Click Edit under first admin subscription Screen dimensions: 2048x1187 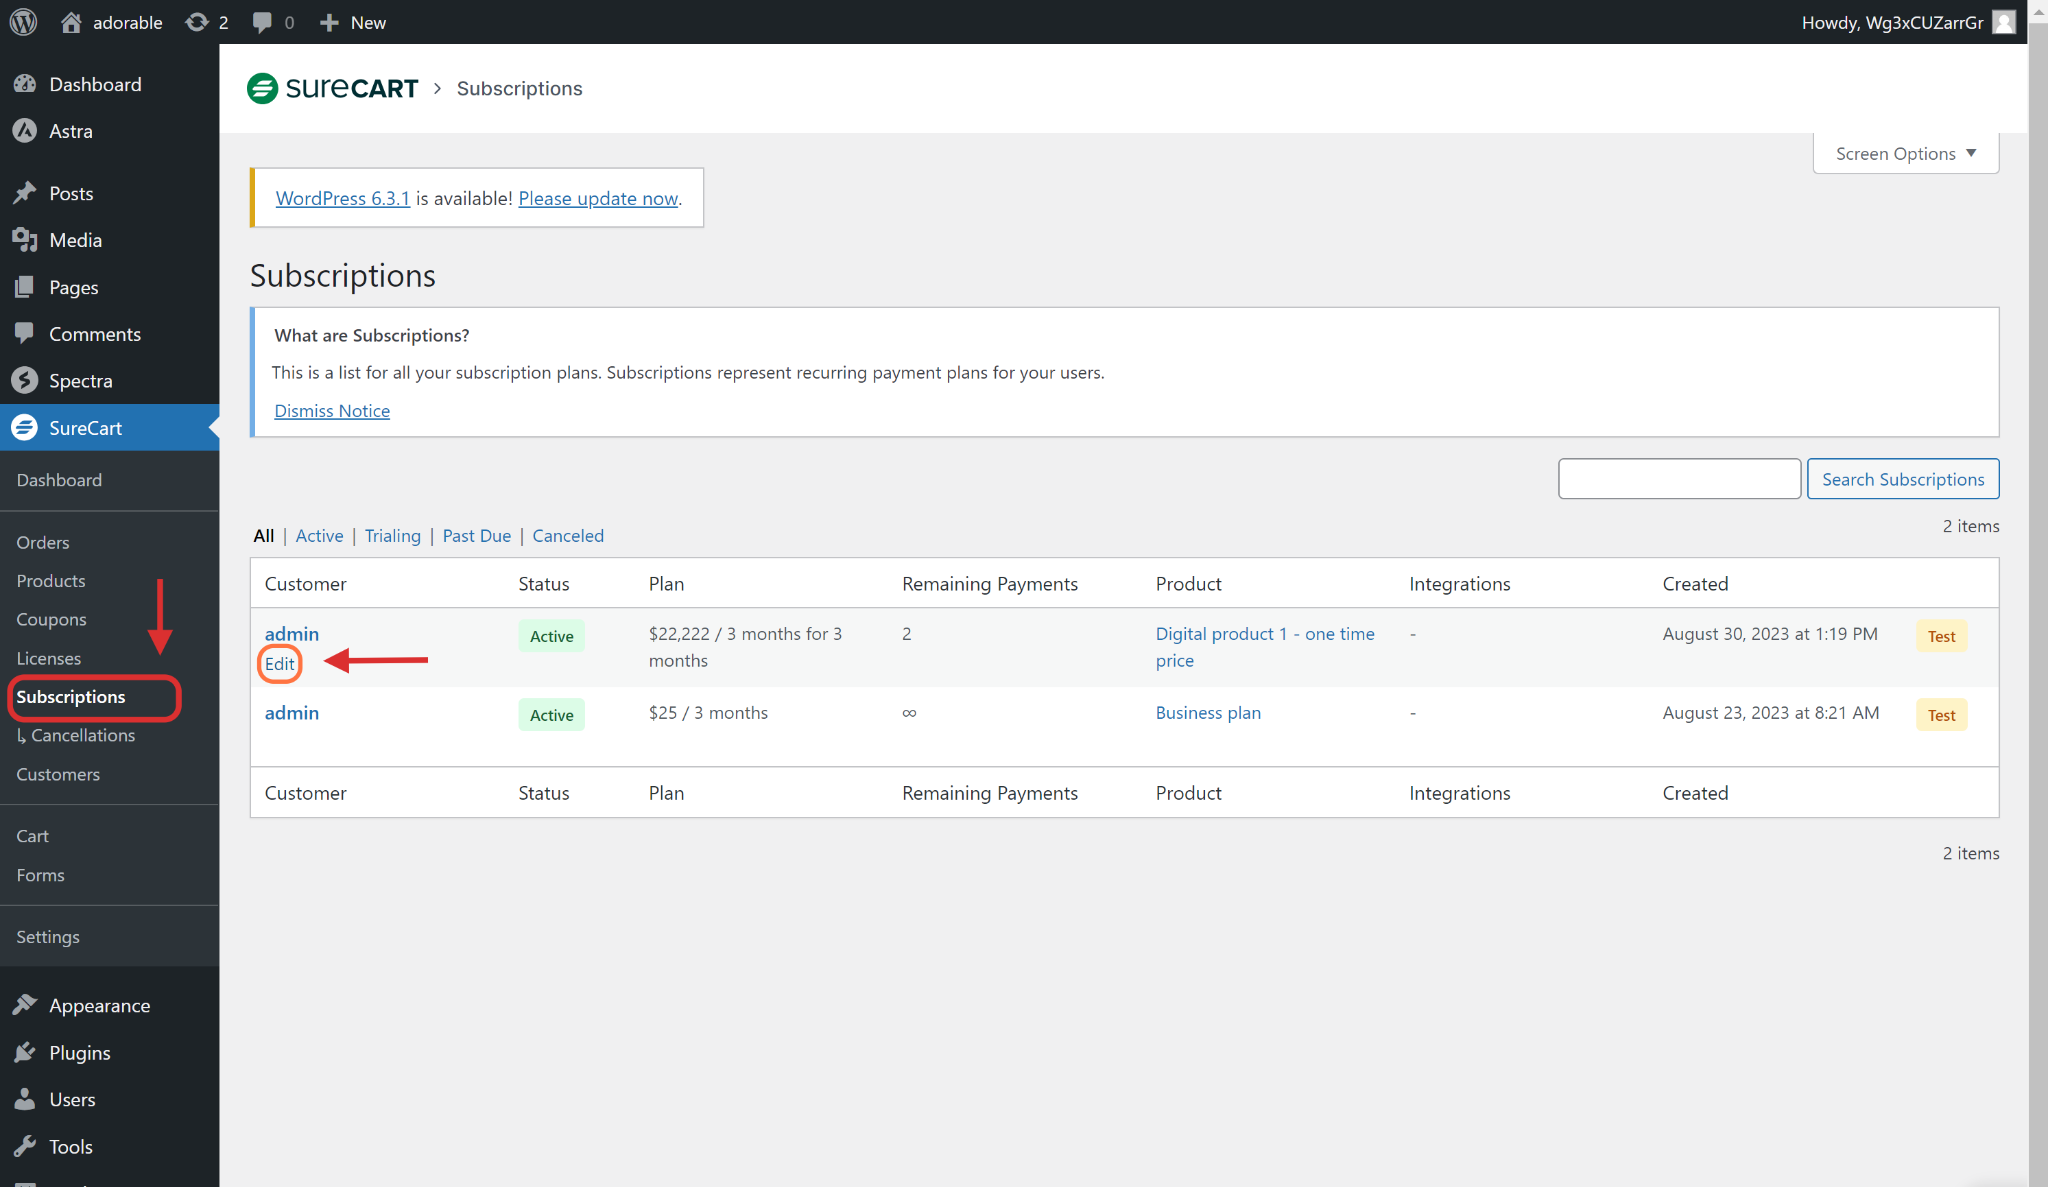click(279, 664)
